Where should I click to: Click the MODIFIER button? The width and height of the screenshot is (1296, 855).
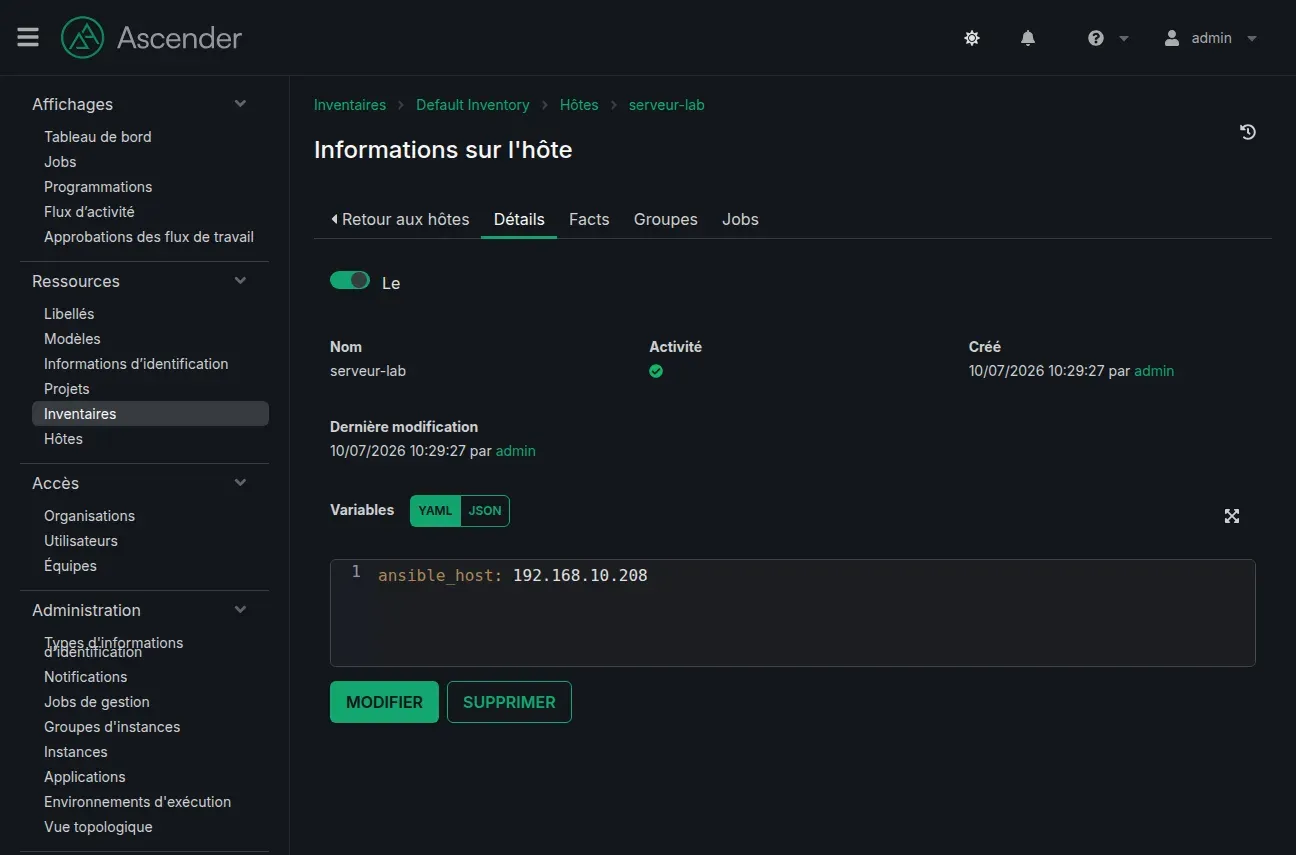click(384, 702)
